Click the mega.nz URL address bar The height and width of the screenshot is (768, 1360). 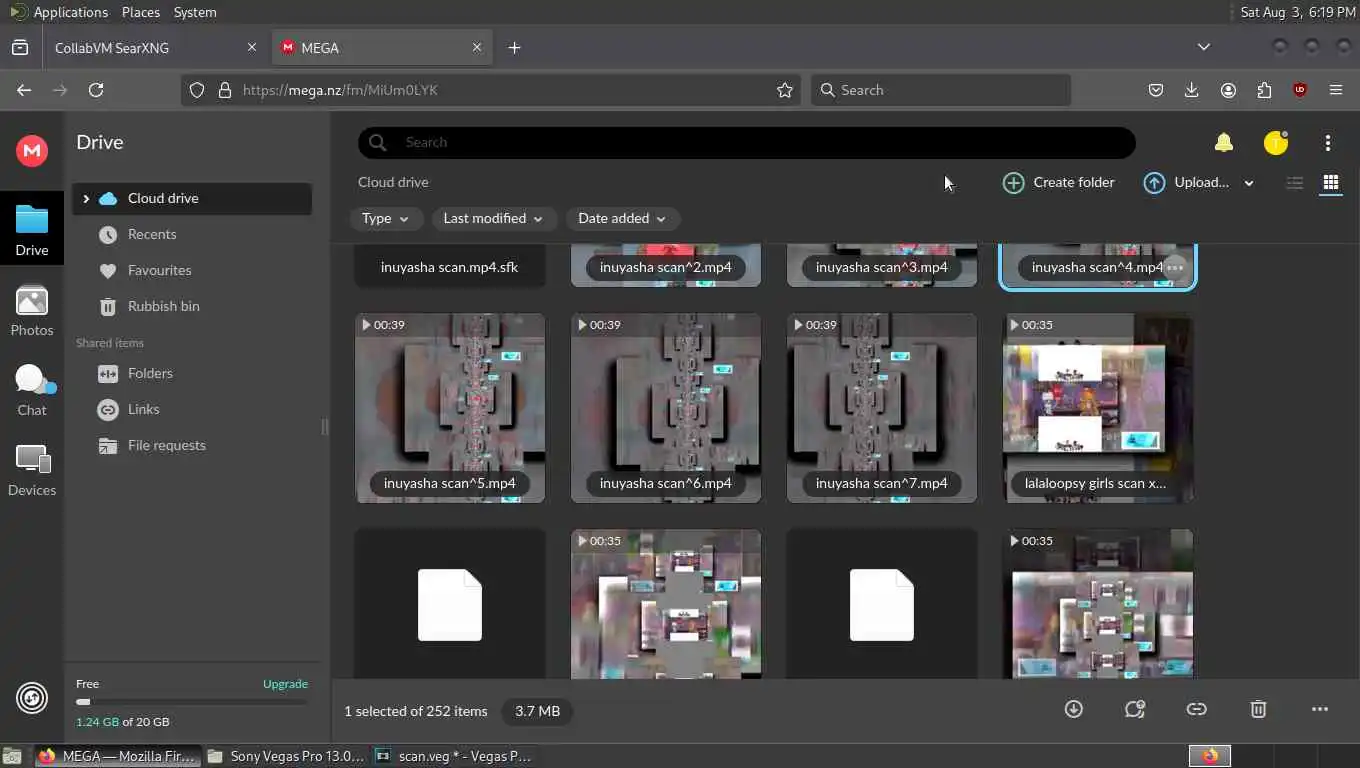tap(490, 90)
